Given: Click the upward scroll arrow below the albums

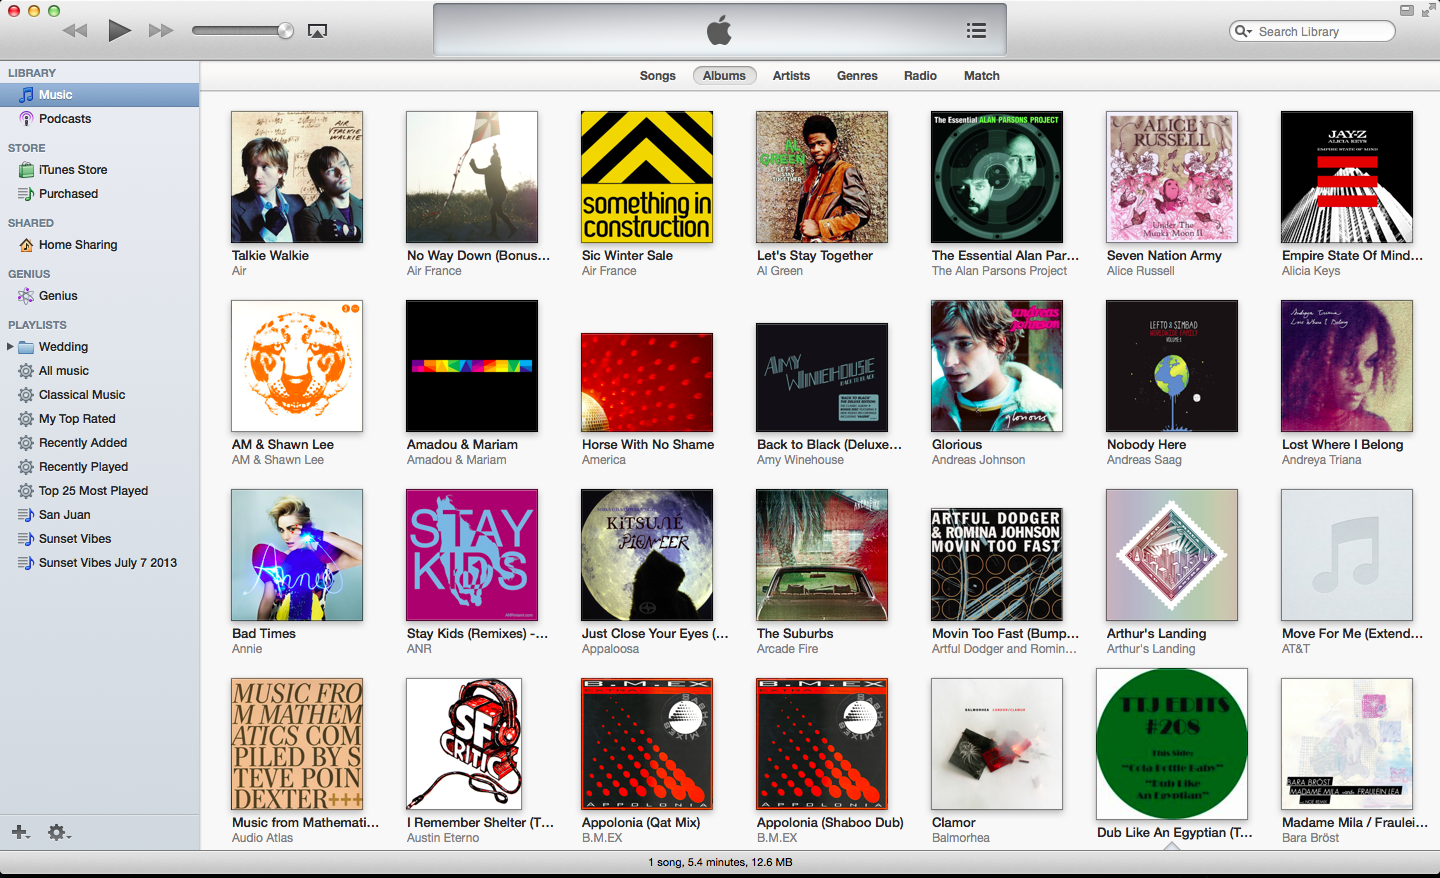Looking at the screenshot, I should 1171,845.
